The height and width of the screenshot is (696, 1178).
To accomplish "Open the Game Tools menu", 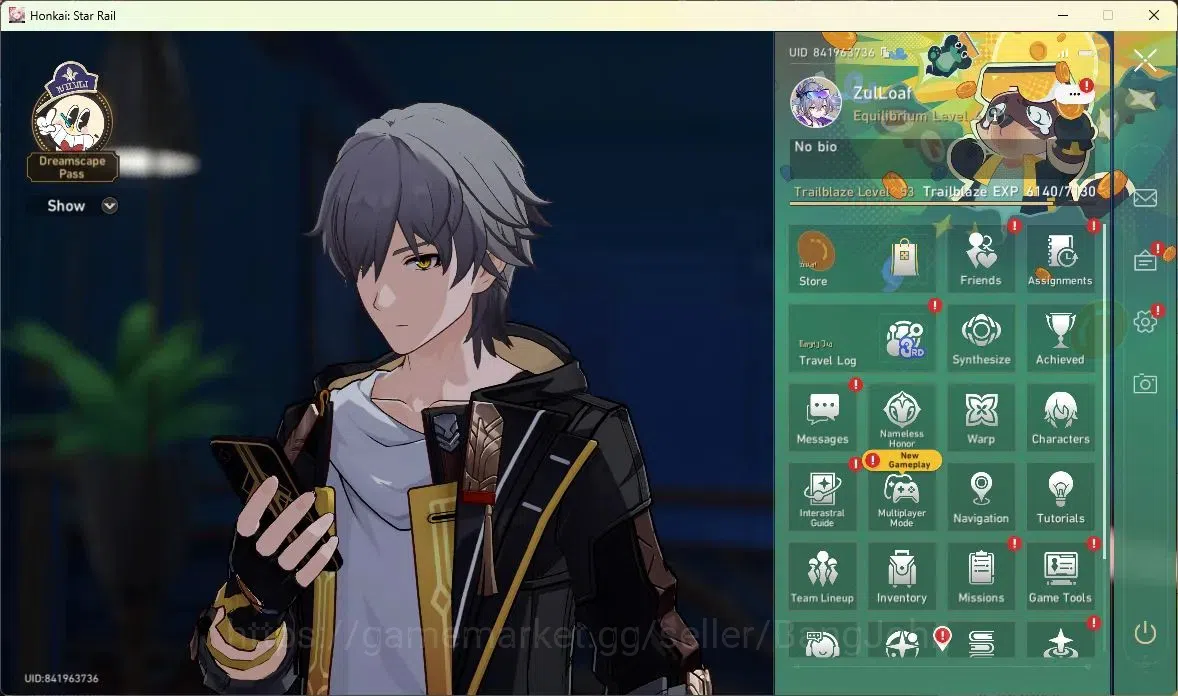I will click(1060, 576).
